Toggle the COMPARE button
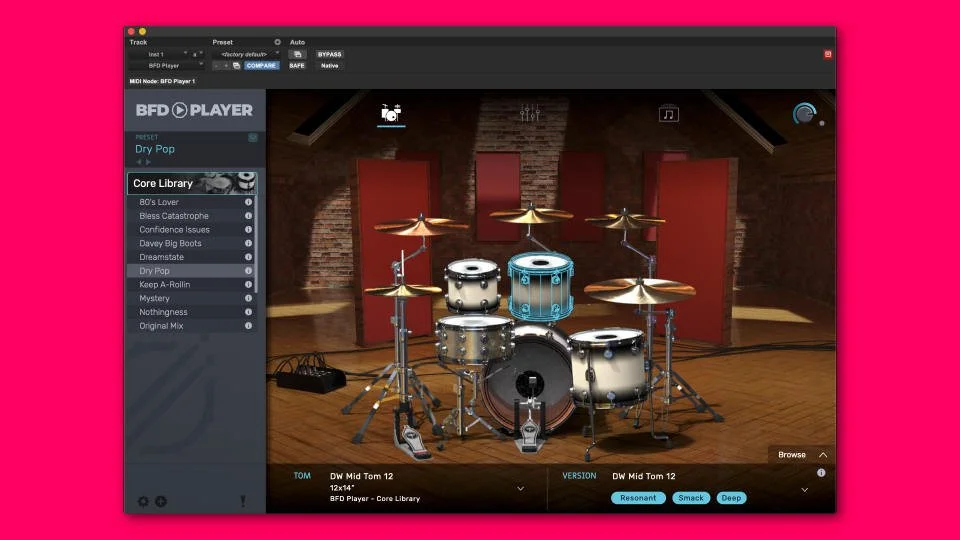 261,66
